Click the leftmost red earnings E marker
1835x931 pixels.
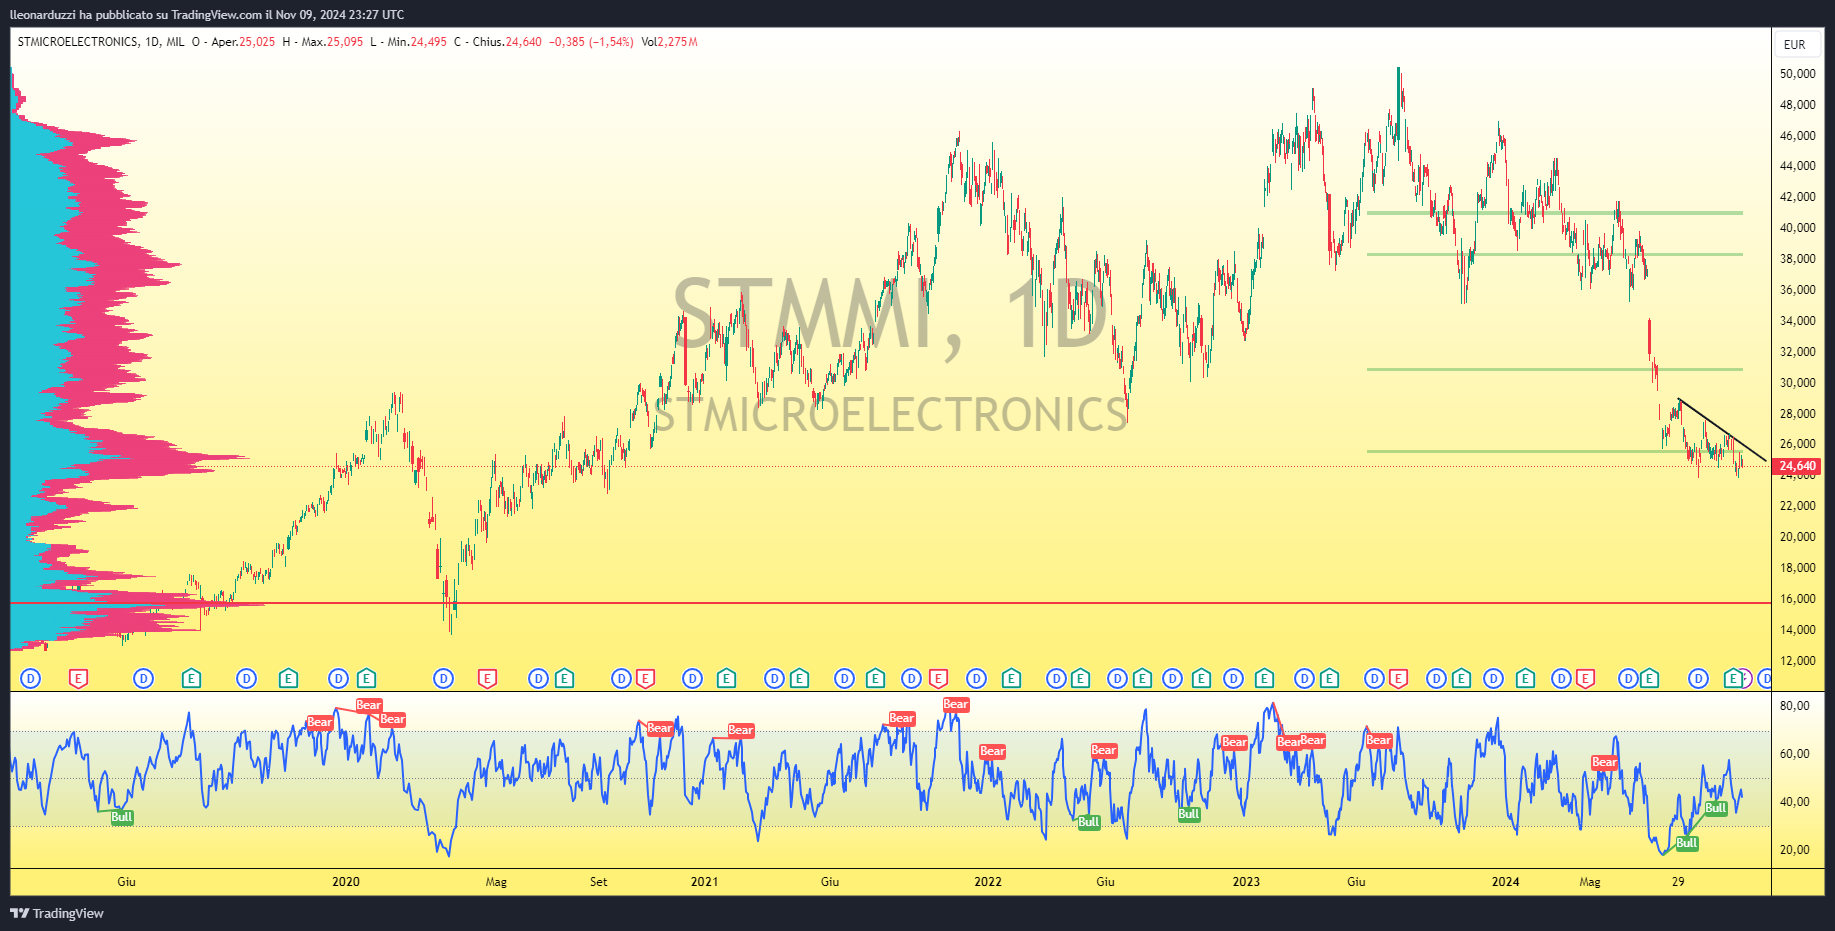point(78,679)
